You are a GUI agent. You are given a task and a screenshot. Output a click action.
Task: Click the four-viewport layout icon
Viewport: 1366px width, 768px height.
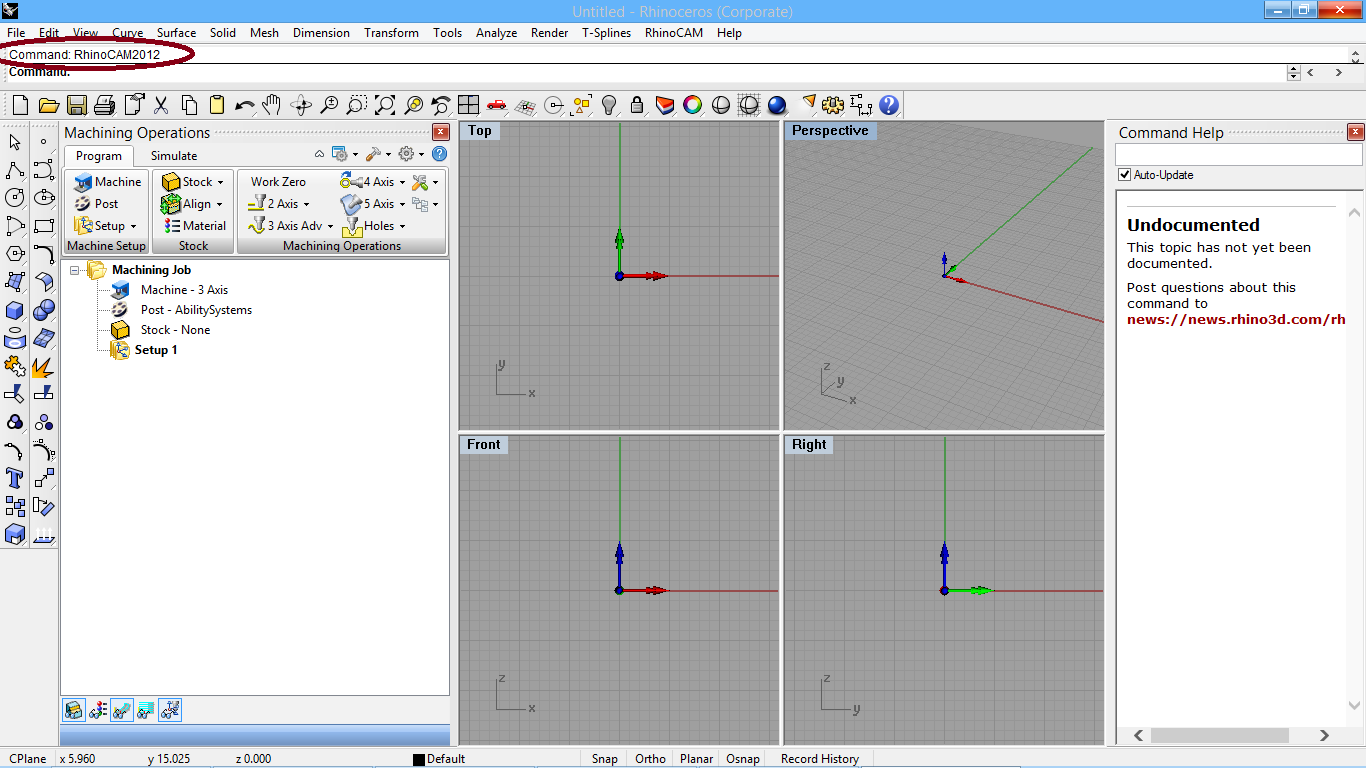469,105
